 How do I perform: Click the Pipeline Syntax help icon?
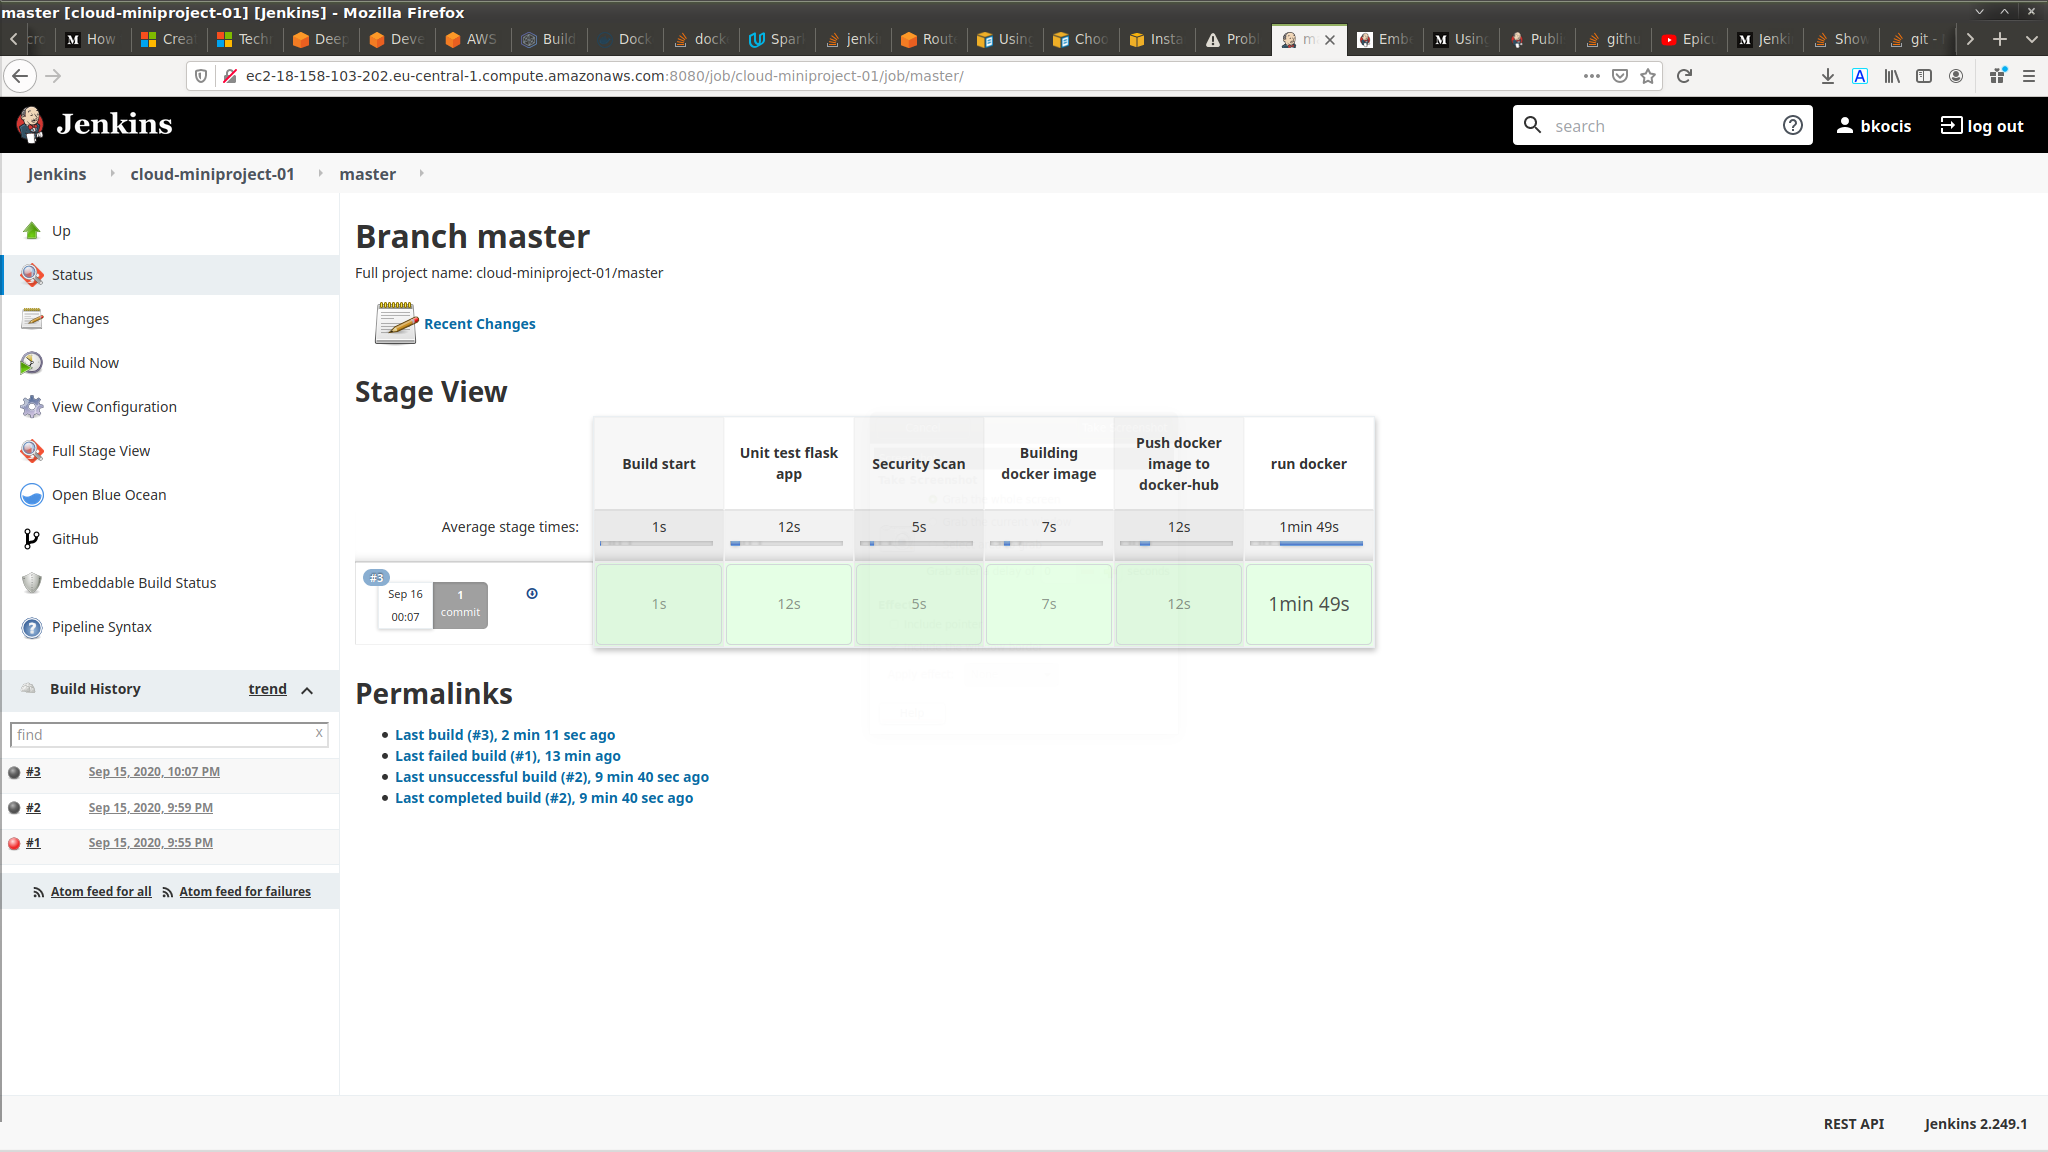coord(32,627)
